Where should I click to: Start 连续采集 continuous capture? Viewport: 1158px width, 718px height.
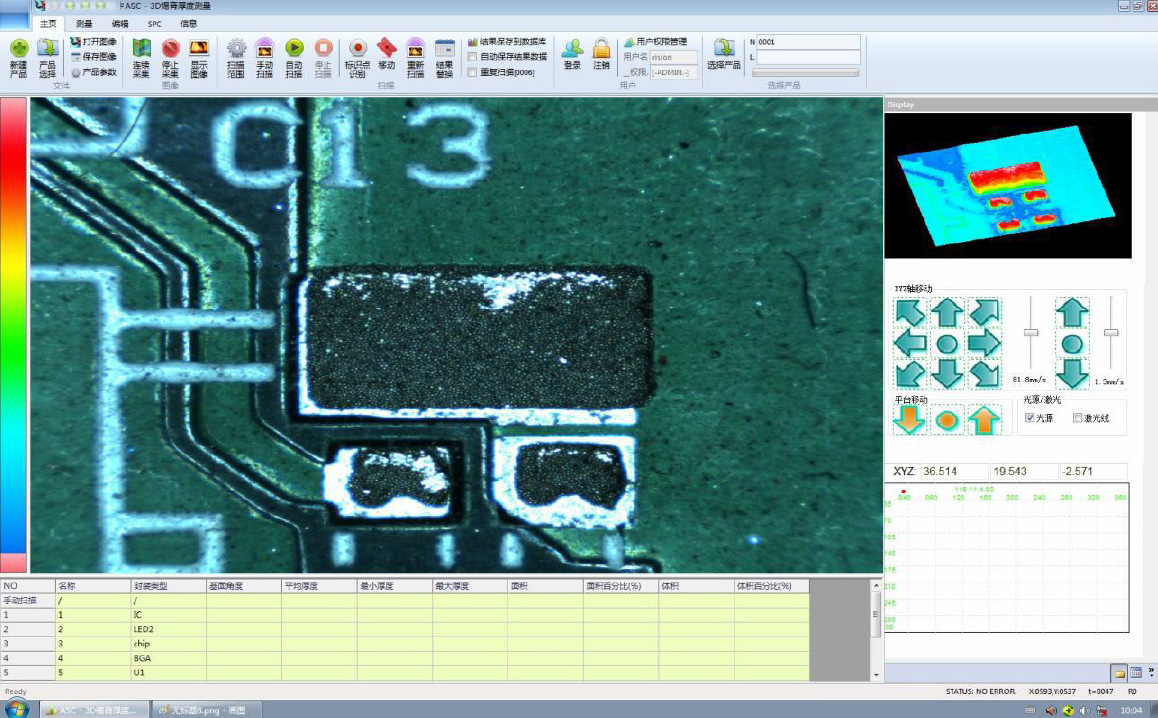141,49
